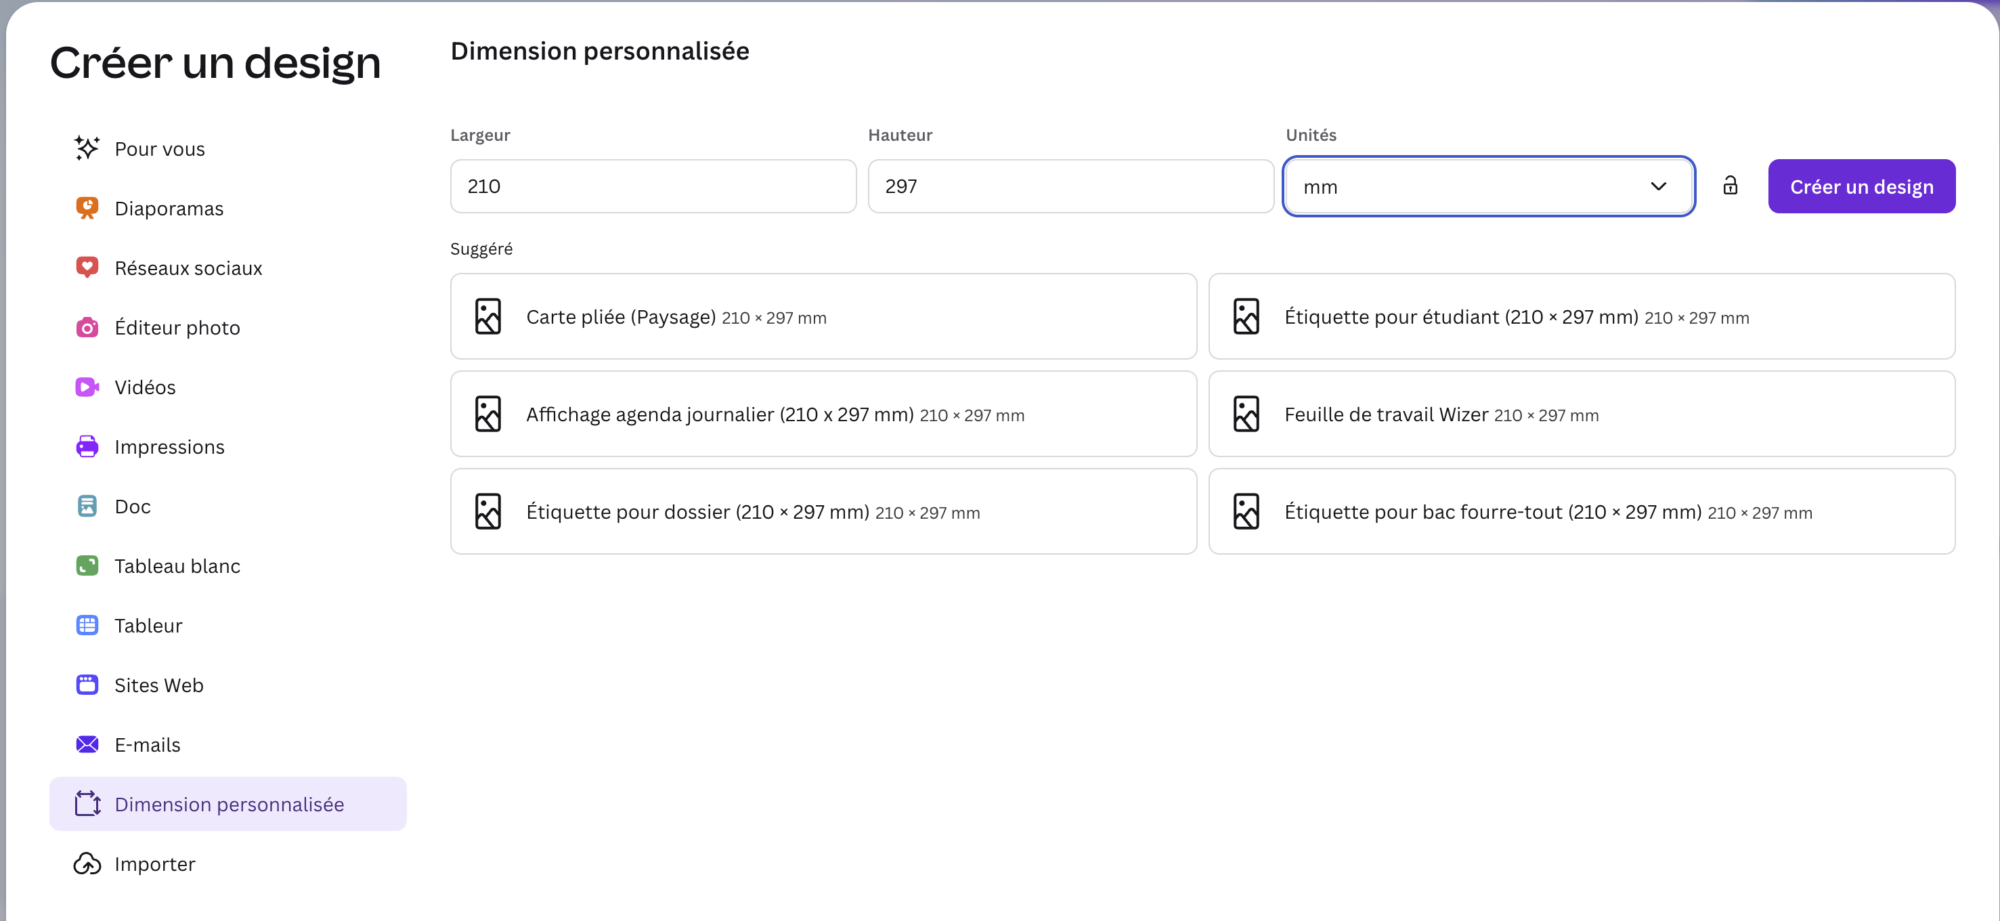This screenshot has height=921, width=2000.
Task: Click the chevron arrow in units selector
Action: [x=1658, y=187]
